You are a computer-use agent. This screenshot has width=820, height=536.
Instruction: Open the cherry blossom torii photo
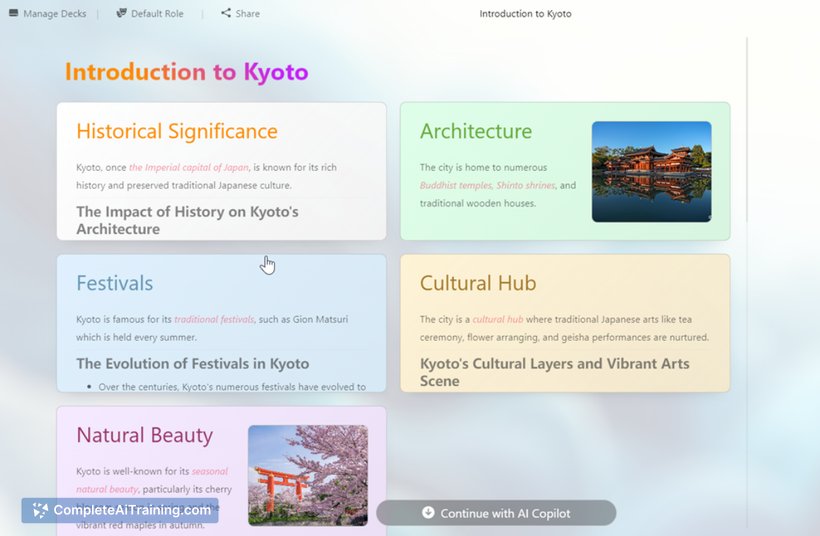308,475
